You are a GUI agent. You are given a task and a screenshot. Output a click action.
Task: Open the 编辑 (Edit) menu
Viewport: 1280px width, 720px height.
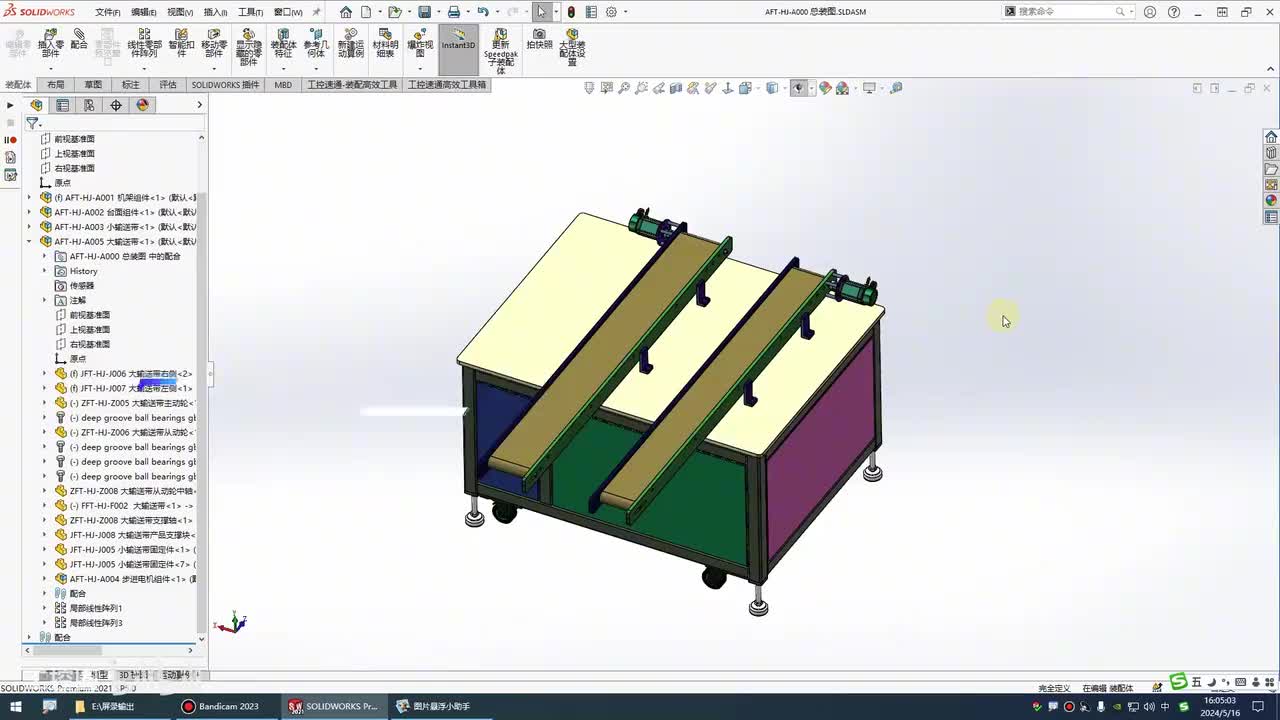point(143,12)
